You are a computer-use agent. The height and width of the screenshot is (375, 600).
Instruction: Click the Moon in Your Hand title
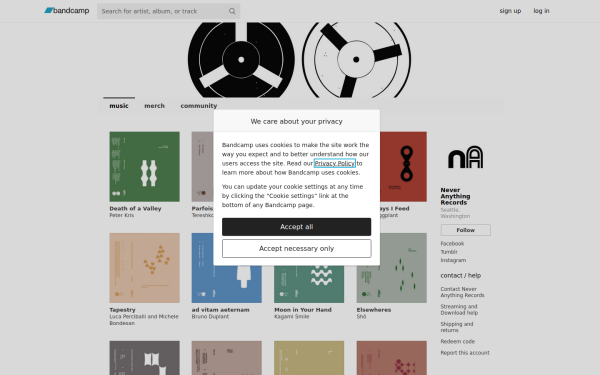coord(303,310)
